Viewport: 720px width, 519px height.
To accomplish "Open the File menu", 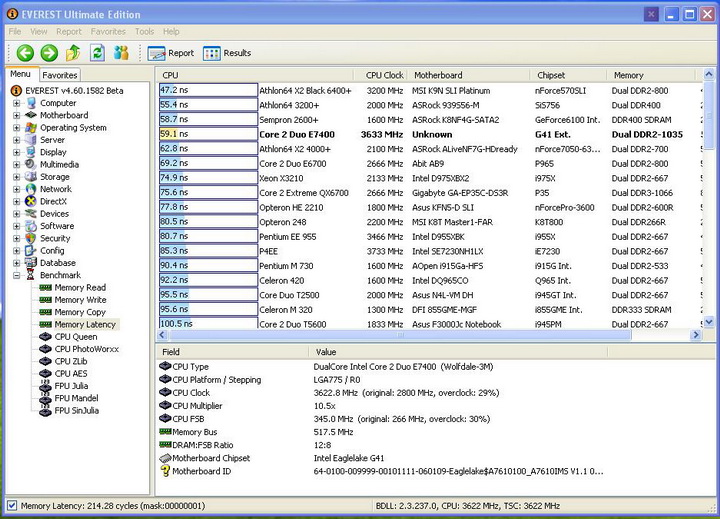I will click(15, 31).
